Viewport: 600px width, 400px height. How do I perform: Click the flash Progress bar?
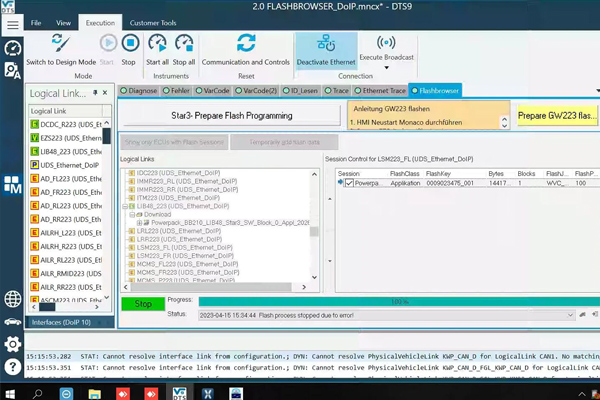(x=398, y=300)
